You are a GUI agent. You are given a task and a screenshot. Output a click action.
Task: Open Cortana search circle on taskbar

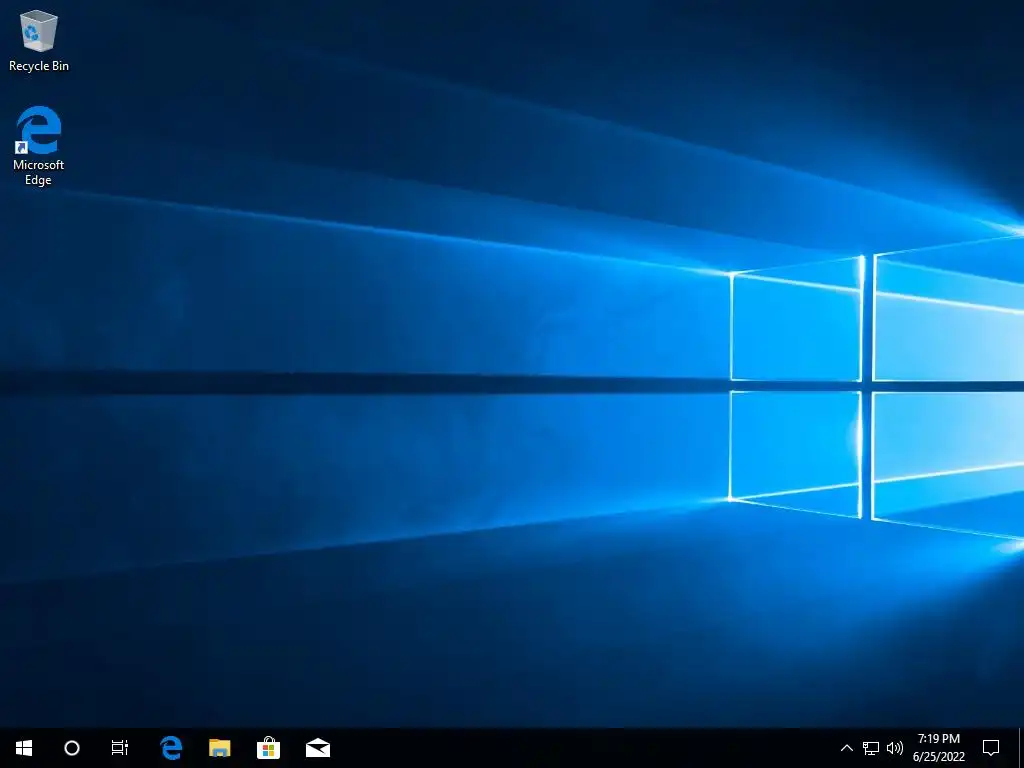click(x=72, y=748)
